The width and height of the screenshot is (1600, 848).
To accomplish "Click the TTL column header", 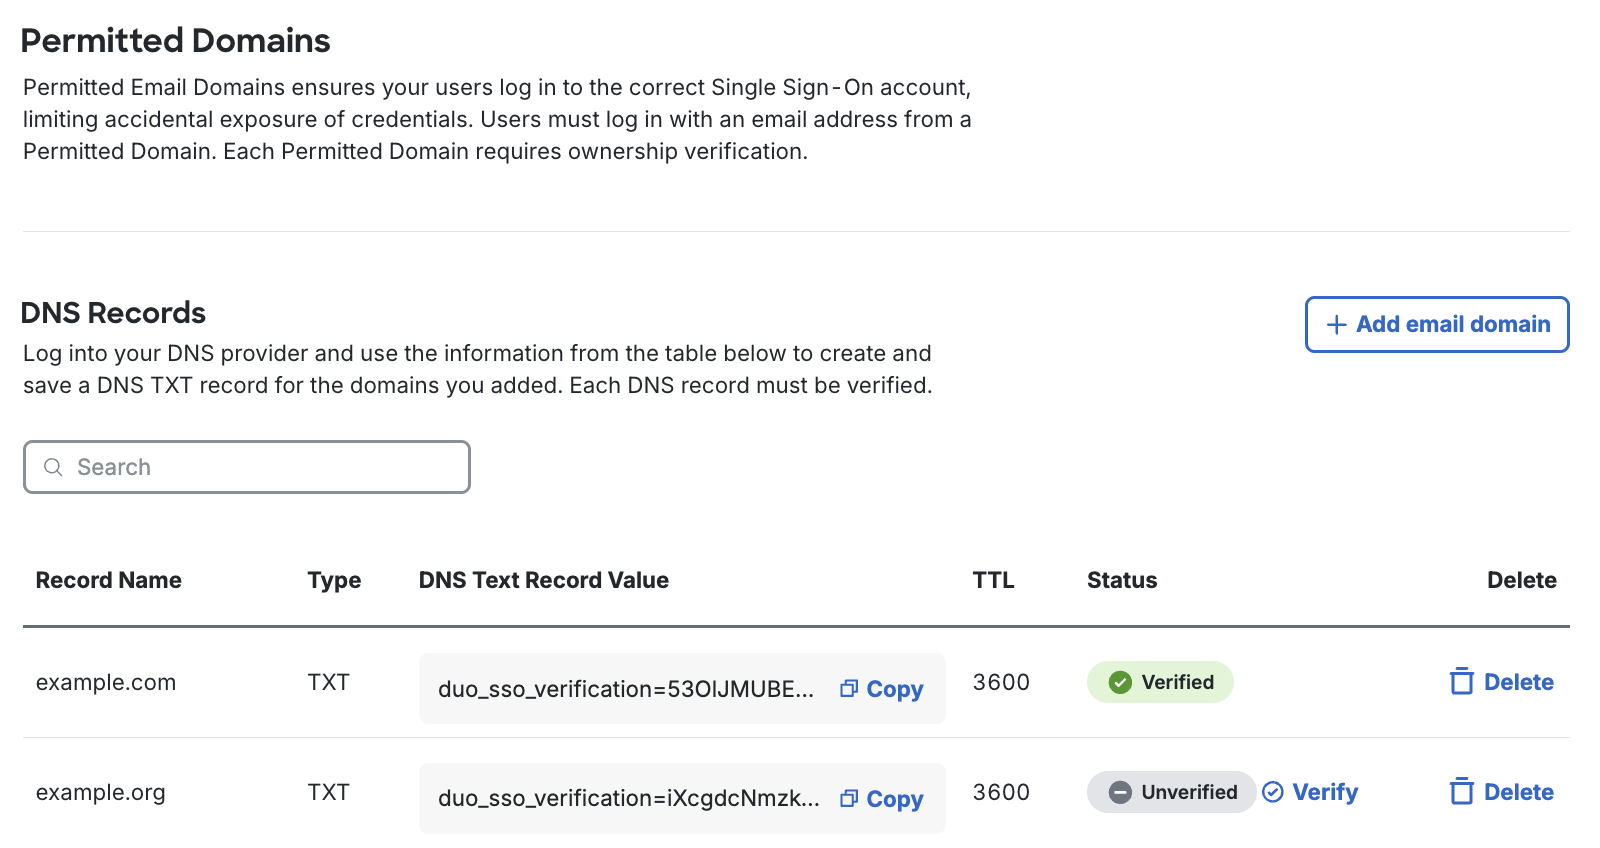I will click(x=993, y=580).
